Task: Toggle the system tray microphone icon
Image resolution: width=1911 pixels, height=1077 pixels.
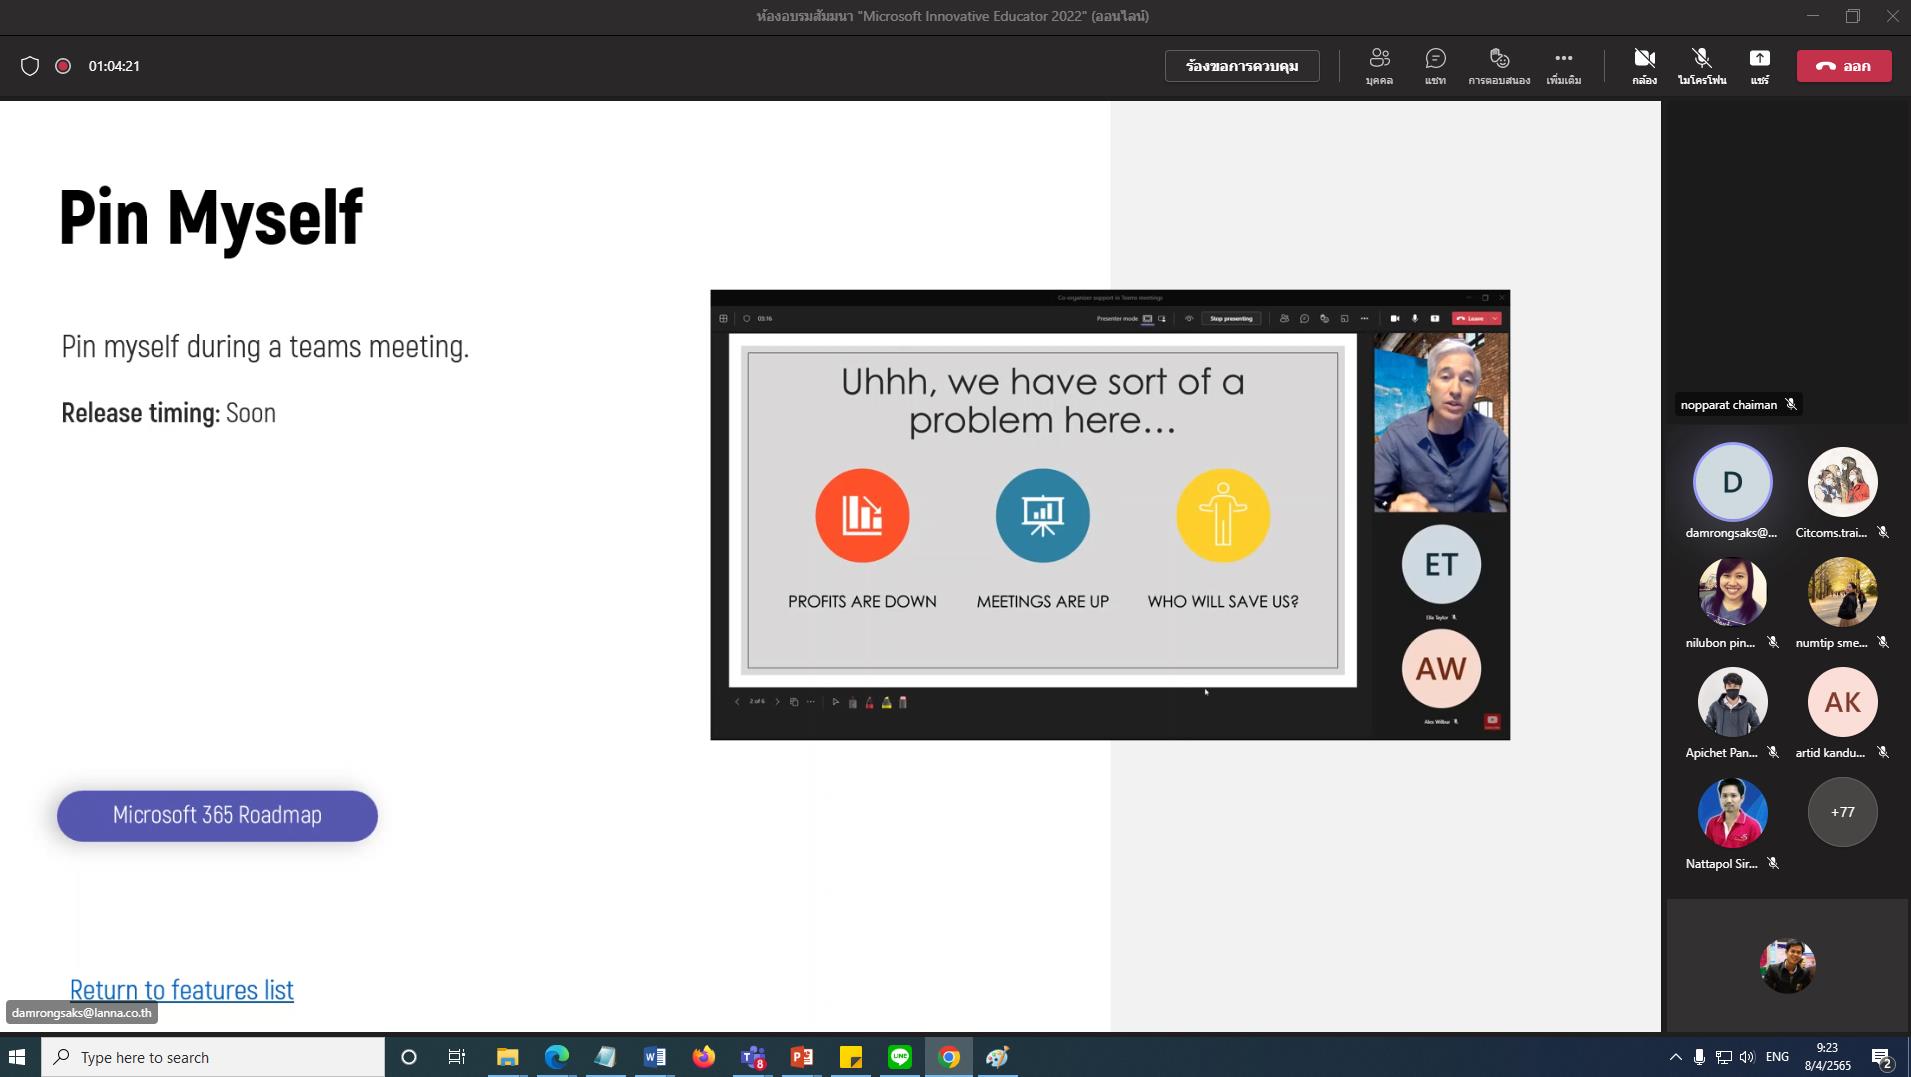Action: [1699, 1057]
